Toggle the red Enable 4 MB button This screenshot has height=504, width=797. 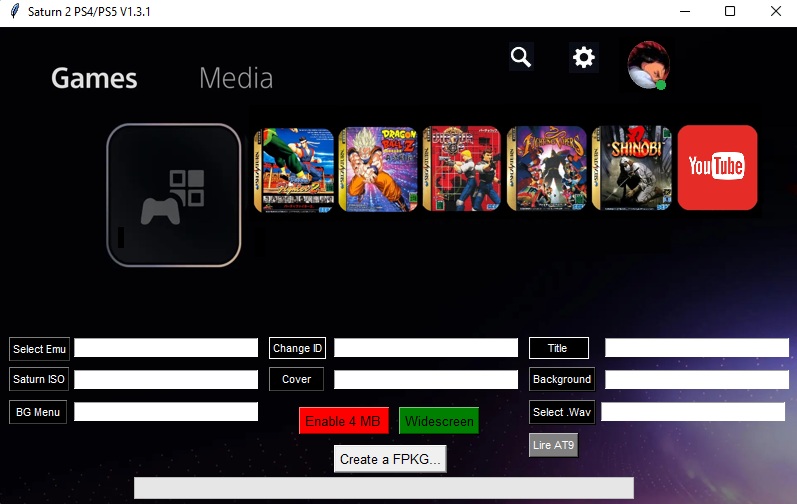pyautogui.click(x=343, y=421)
